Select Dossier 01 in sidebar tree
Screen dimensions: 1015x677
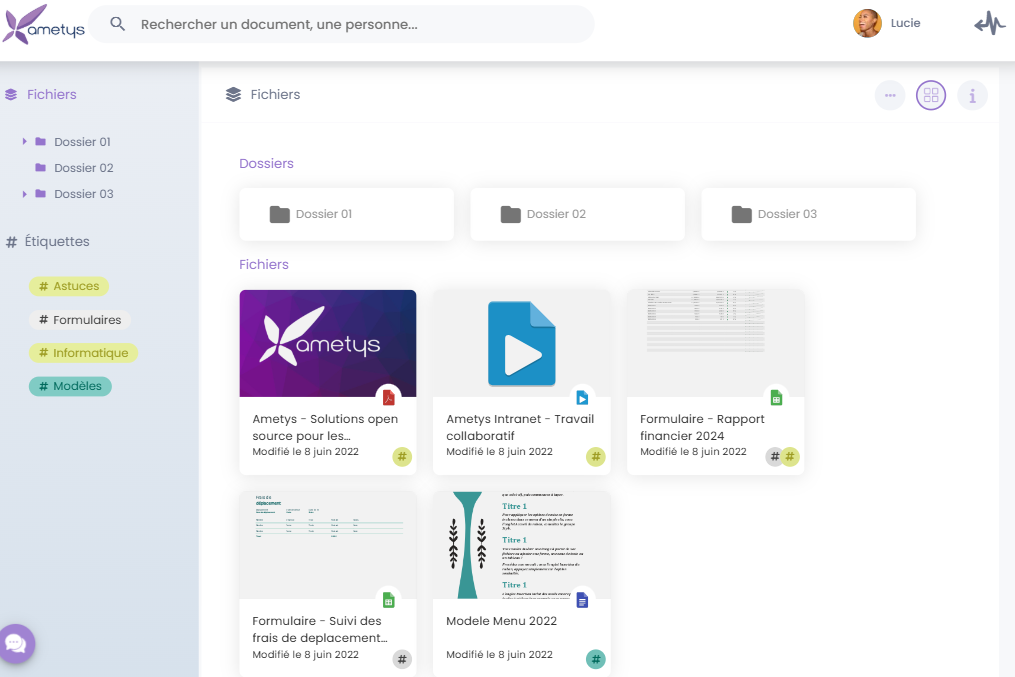[82, 142]
